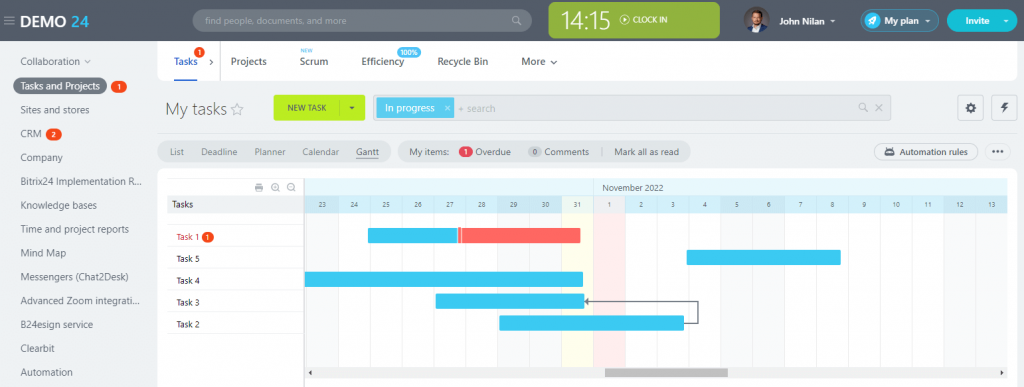
Task: Open the Recycle Bin tab
Action: (x=462, y=61)
